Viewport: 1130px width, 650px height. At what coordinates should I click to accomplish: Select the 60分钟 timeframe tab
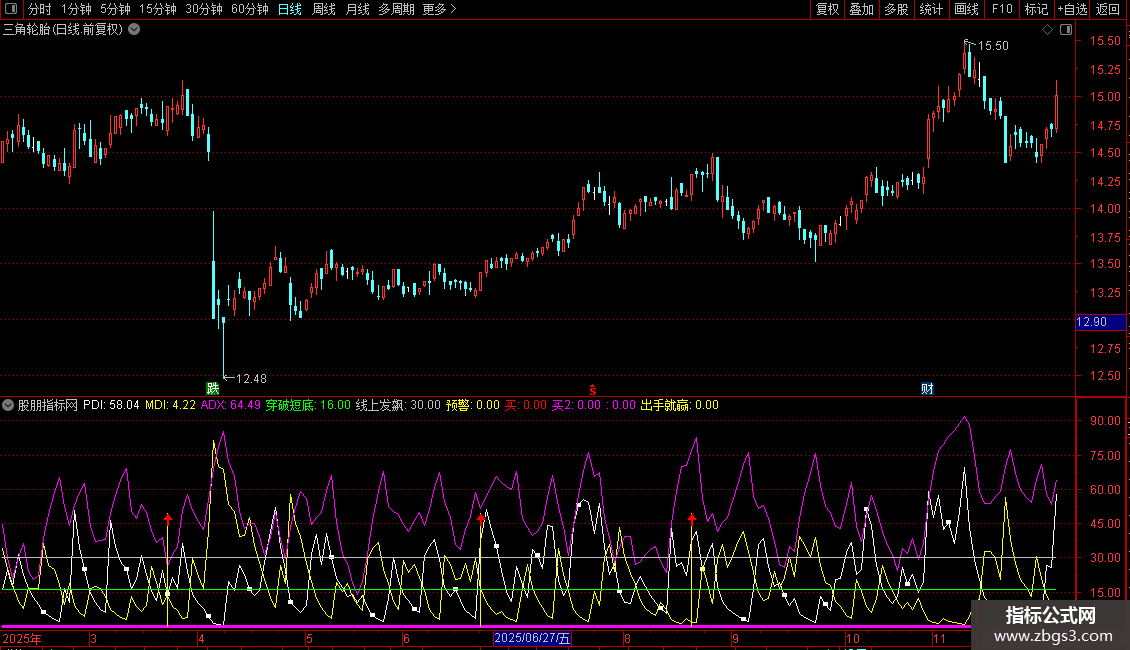[x=249, y=10]
